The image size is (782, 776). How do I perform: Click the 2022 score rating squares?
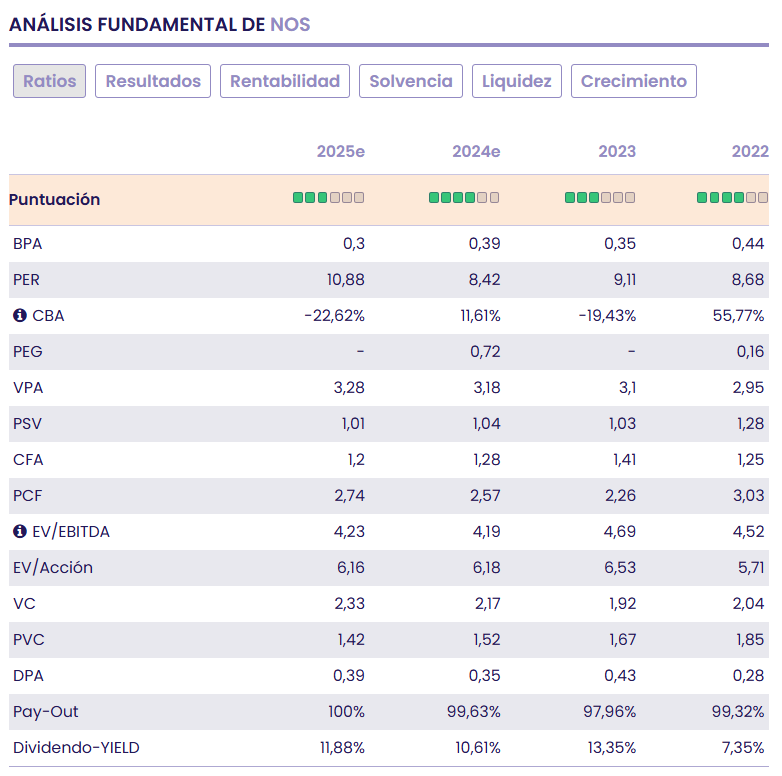click(x=733, y=198)
